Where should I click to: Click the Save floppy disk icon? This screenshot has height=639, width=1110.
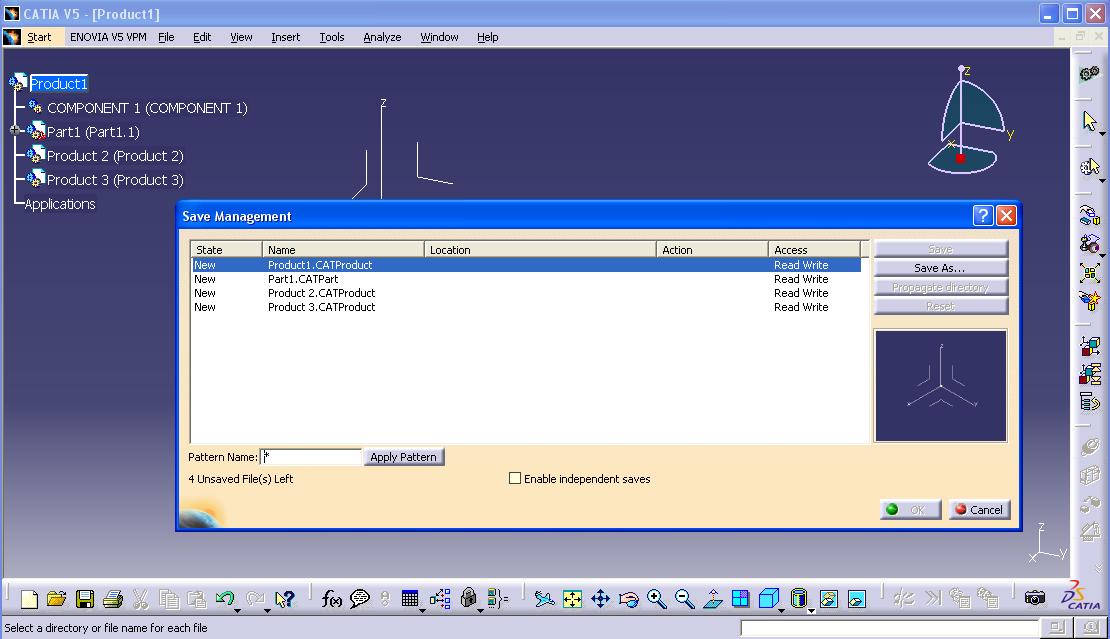pyautogui.click(x=85, y=599)
